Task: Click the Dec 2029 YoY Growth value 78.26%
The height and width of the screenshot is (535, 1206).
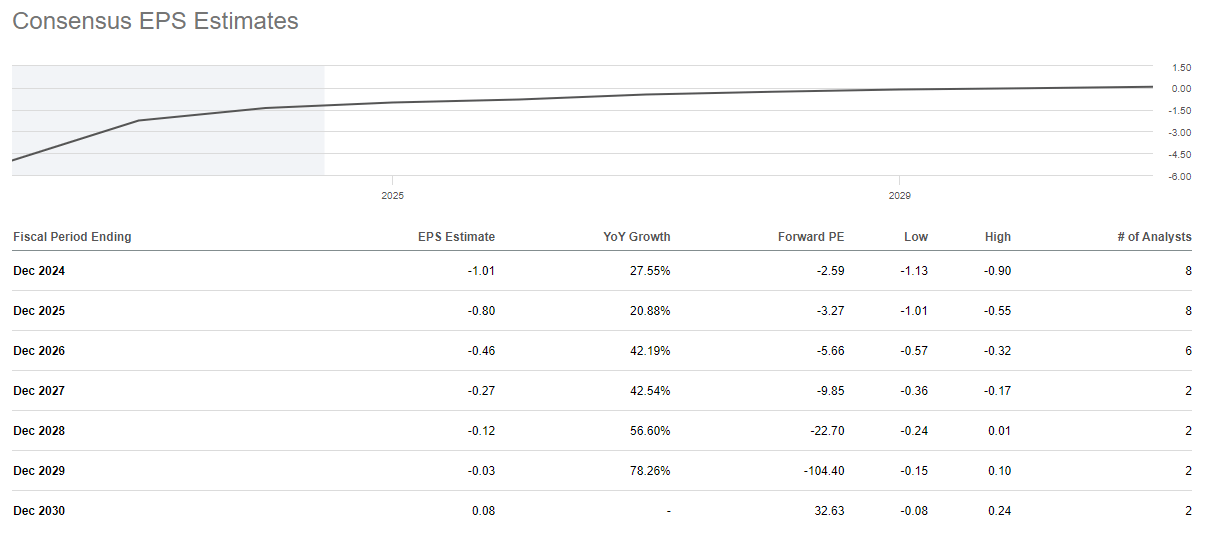Action: tap(650, 471)
